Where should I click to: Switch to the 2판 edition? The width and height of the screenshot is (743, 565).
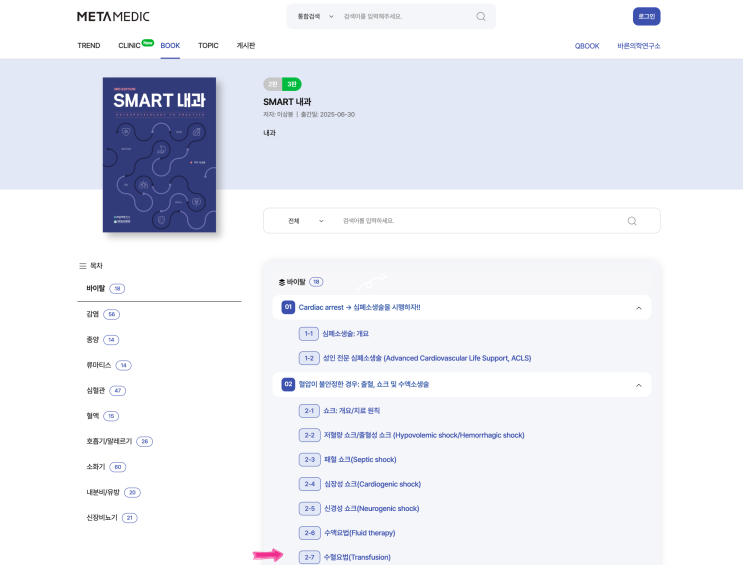click(273, 84)
